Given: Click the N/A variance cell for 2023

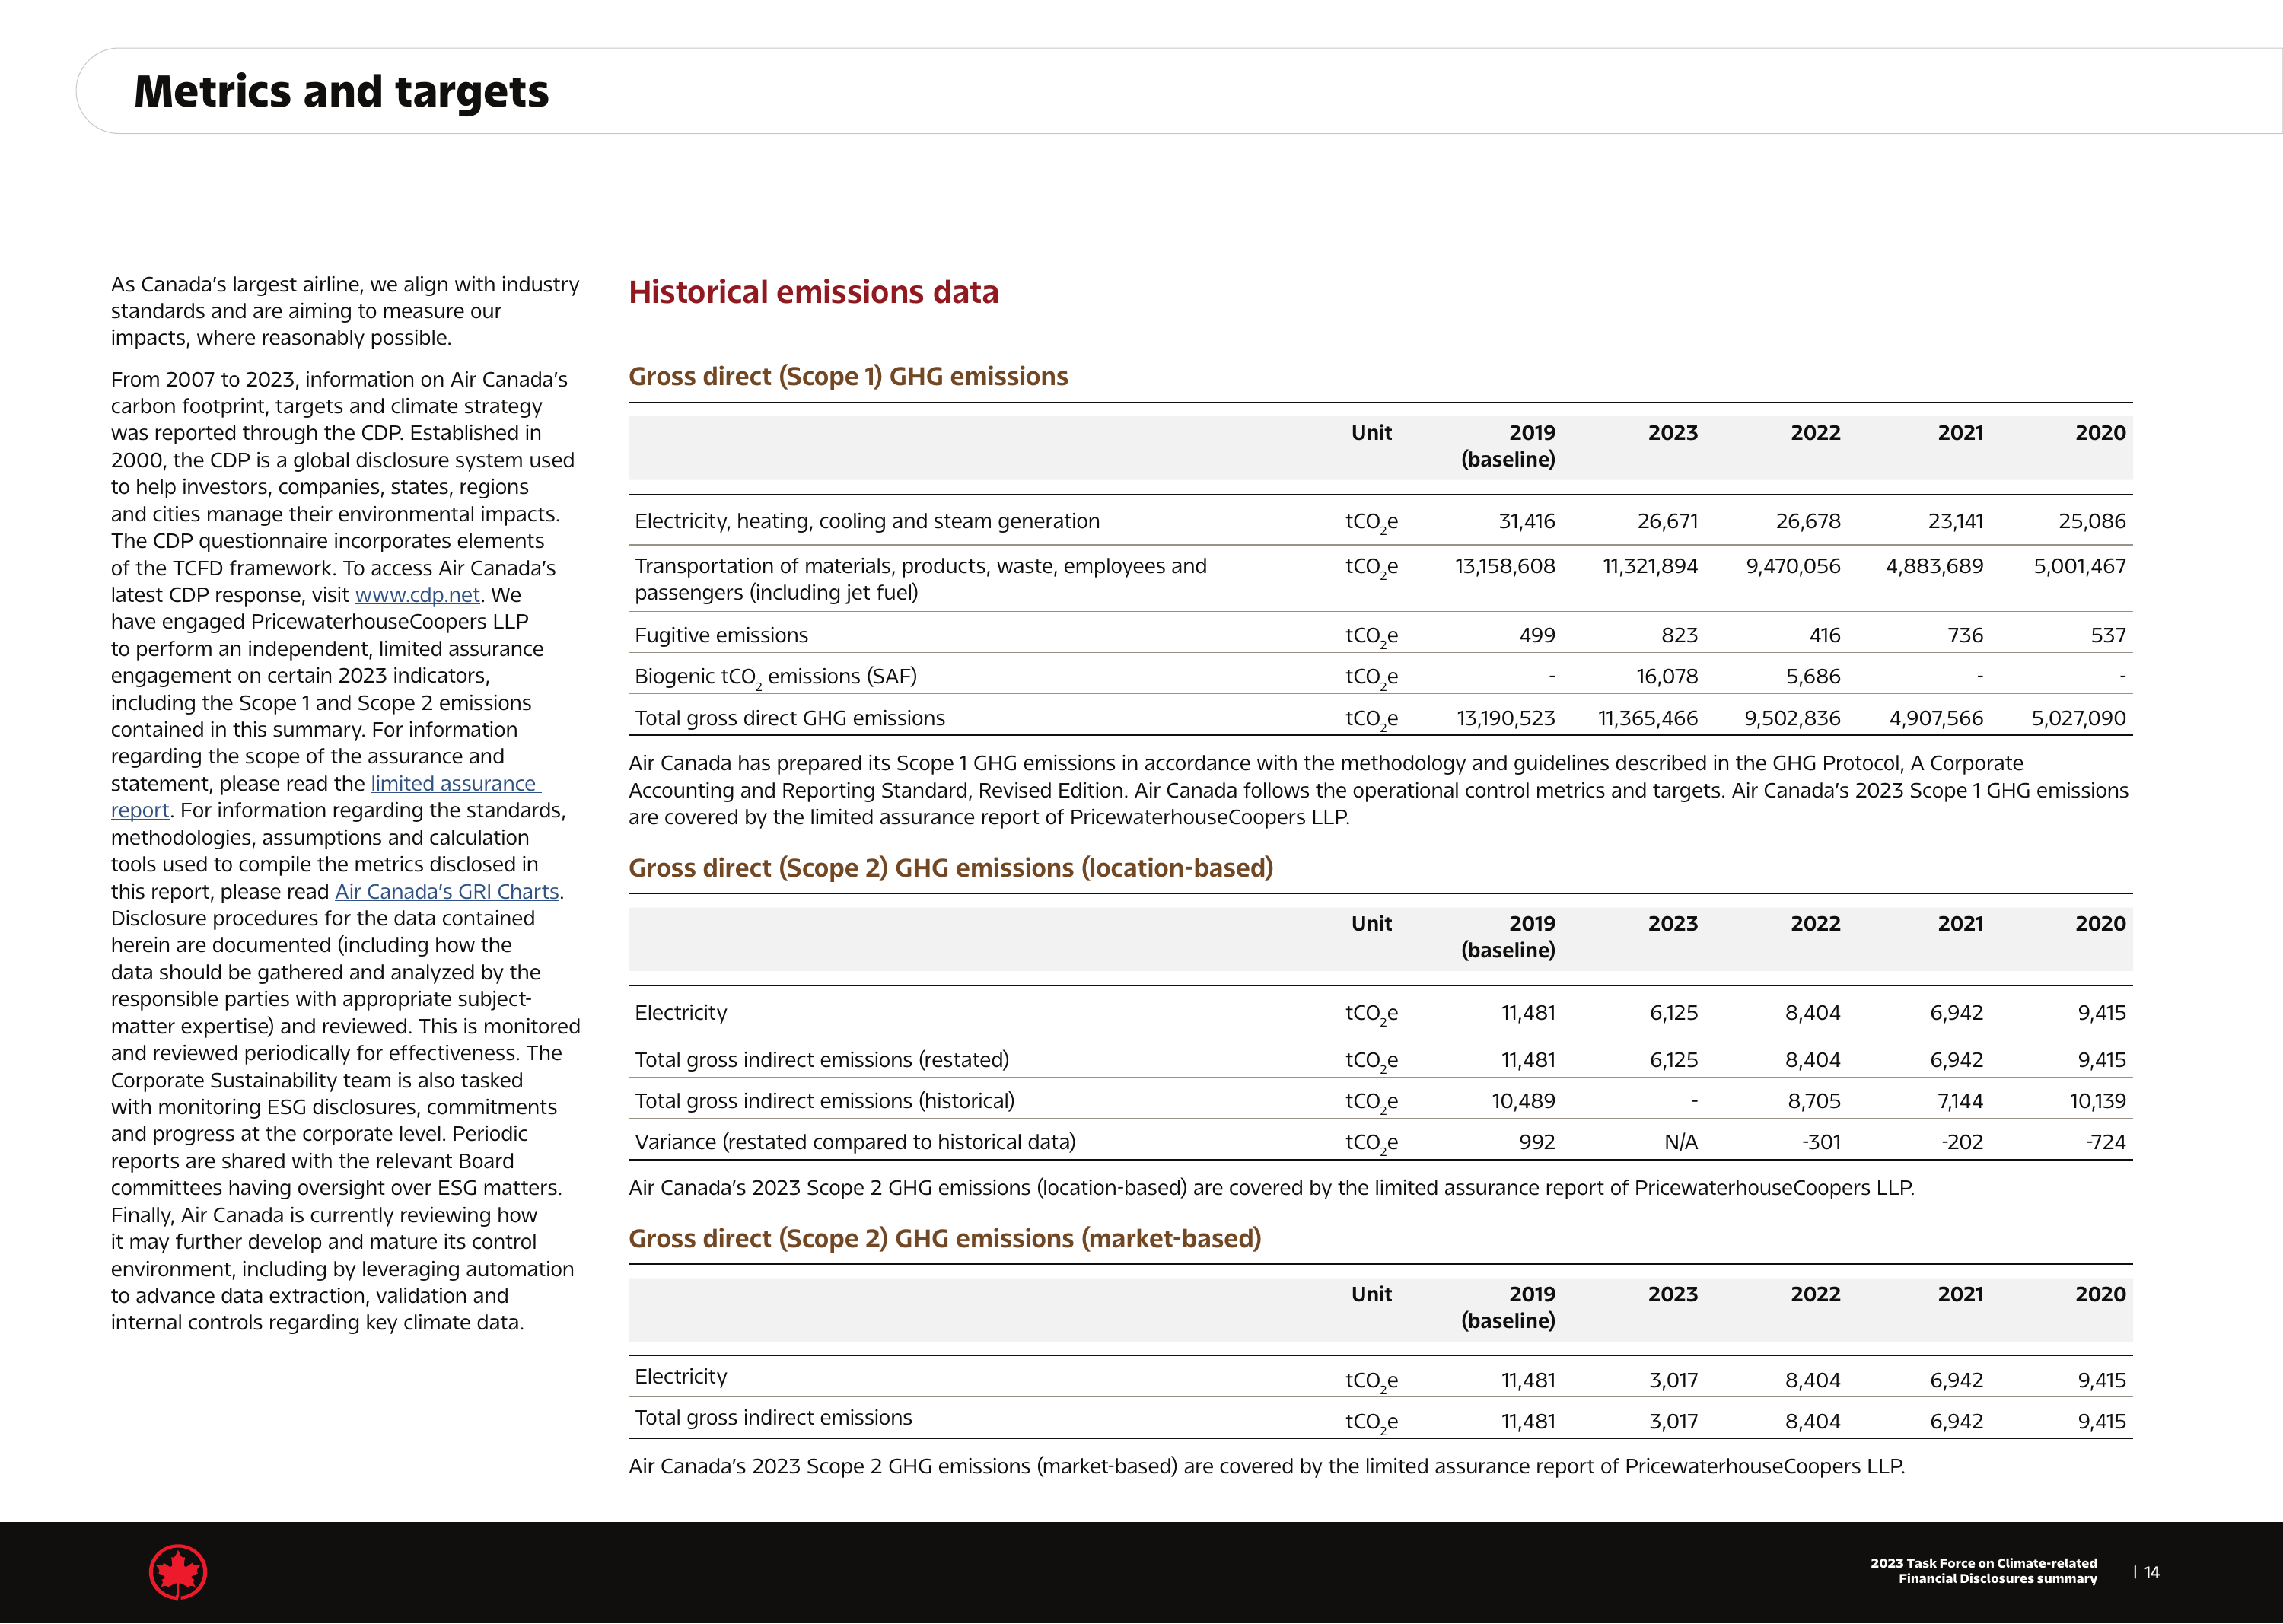Looking at the screenshot, I should [1681, 1142].
